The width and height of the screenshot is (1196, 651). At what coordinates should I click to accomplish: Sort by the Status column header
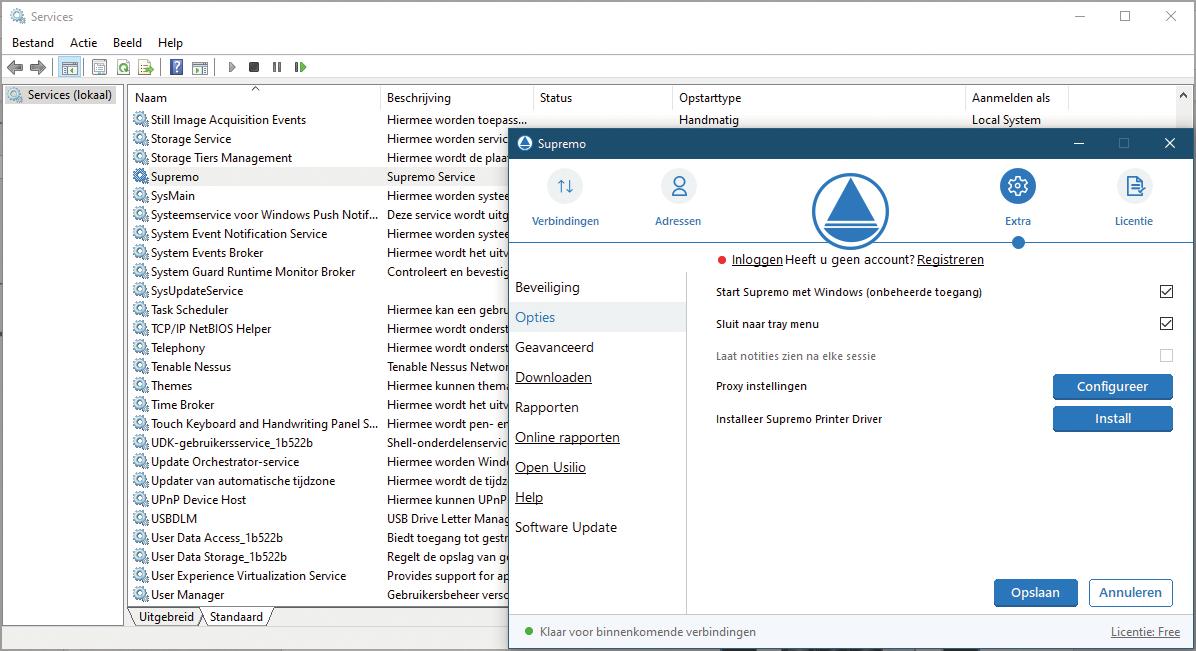603,98
